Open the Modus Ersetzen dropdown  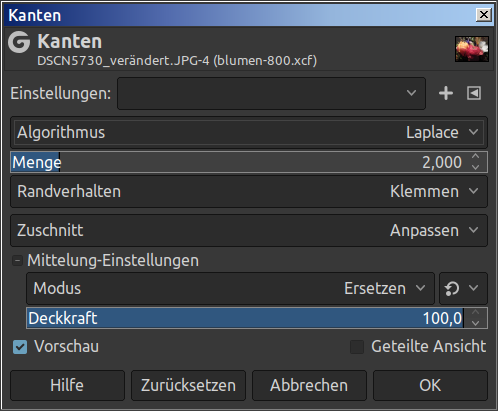pos(230,288)
